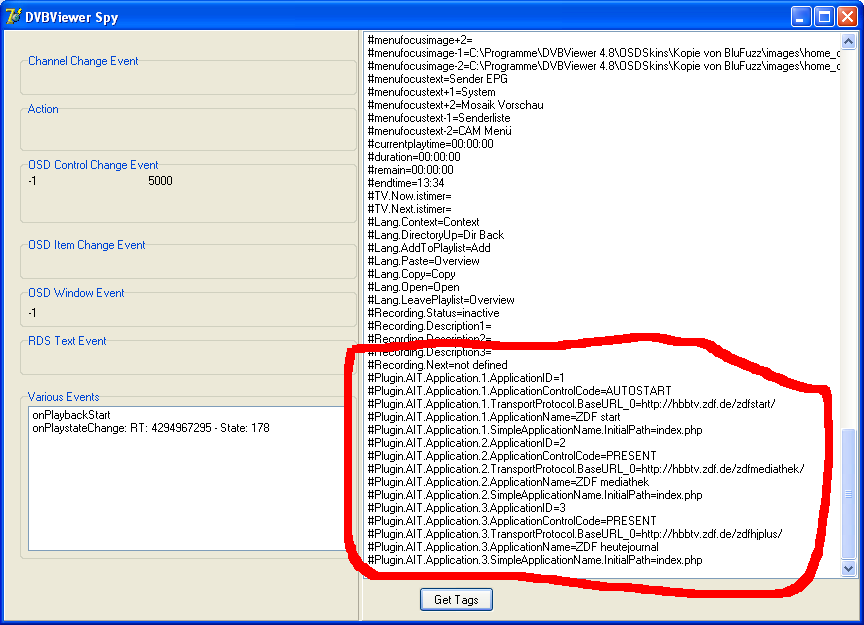Minimize the DVBViewer Spy window
864x625 pixels.
point(803,16)
